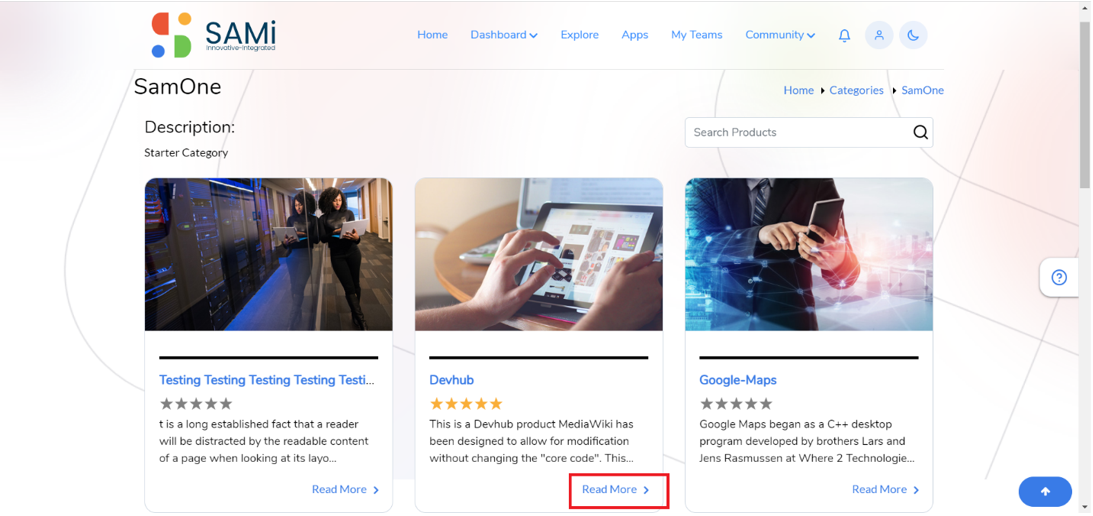This screenshot has height=516, width=1093.
Task: Open the Google-Maps product title
Action: point(737,380)
